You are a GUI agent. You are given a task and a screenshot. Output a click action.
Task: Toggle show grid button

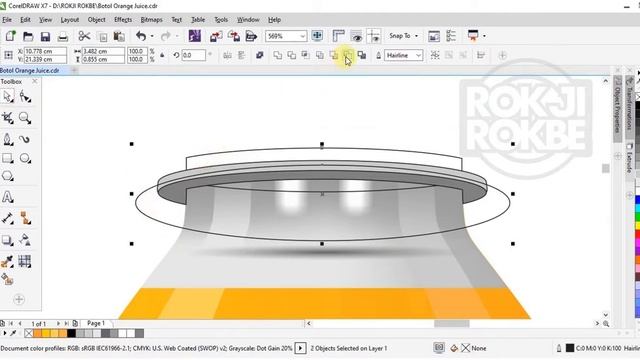coord(356,36)
